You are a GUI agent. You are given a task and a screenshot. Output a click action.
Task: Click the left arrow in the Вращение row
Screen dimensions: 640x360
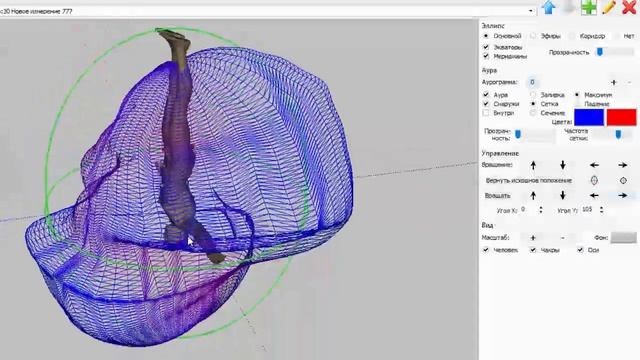point(594,165)
